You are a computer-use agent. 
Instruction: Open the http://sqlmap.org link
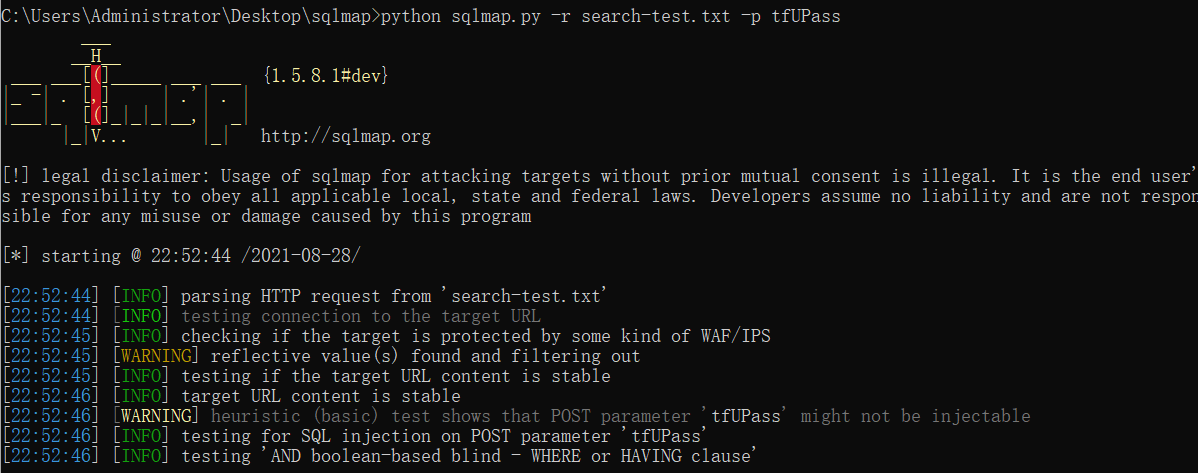[x=346, y=136]
